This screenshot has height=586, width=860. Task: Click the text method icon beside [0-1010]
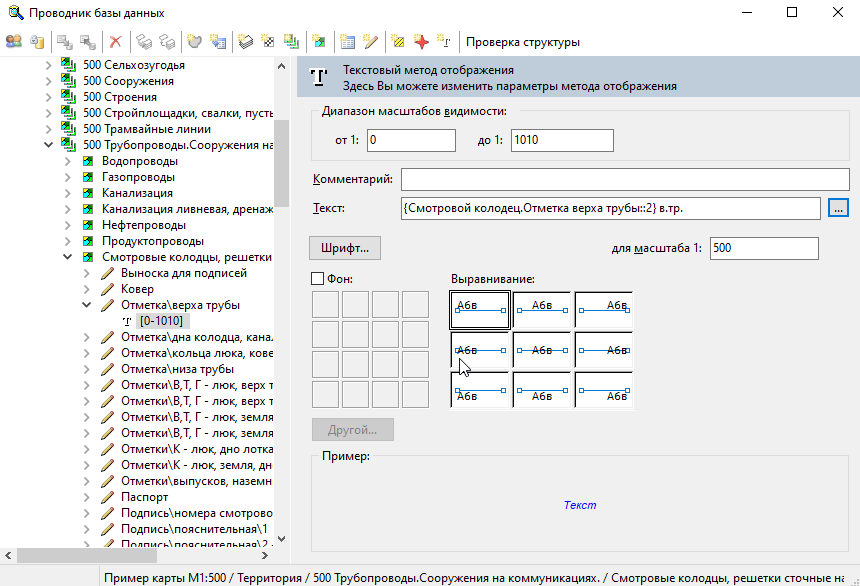[127, 321]
